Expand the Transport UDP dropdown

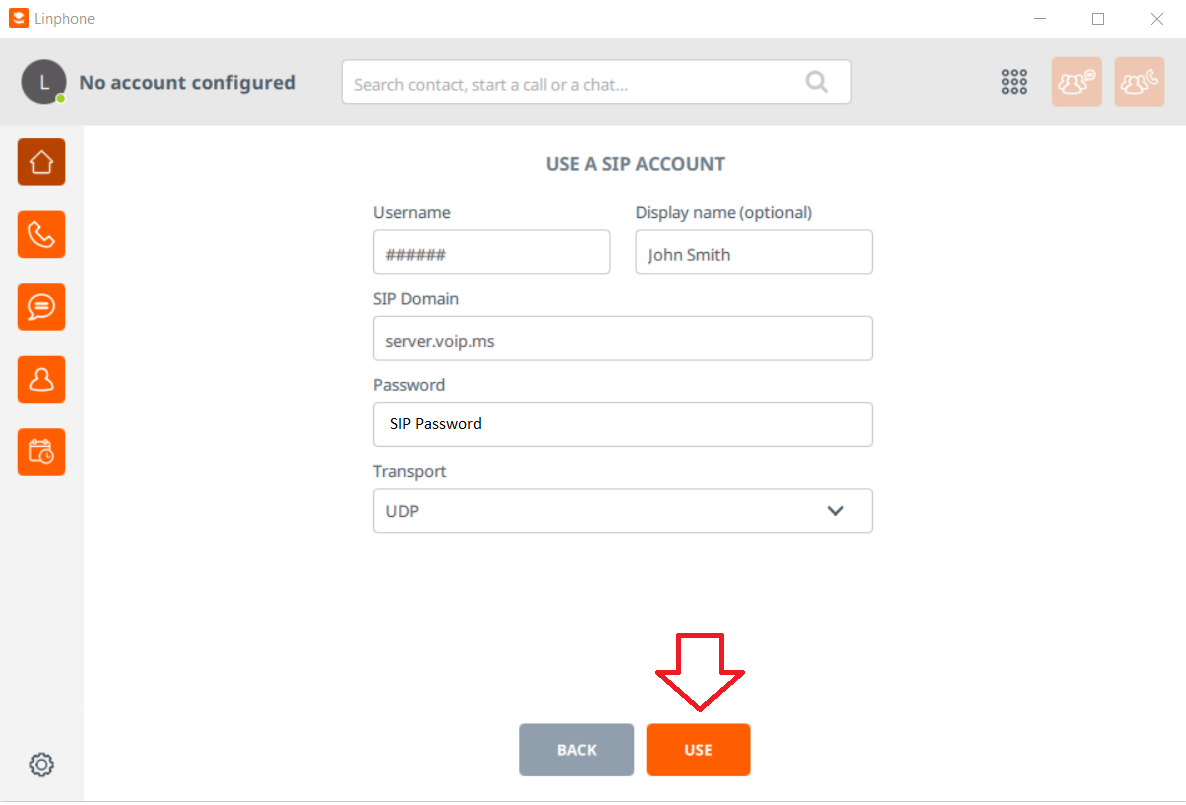(622, 511)
